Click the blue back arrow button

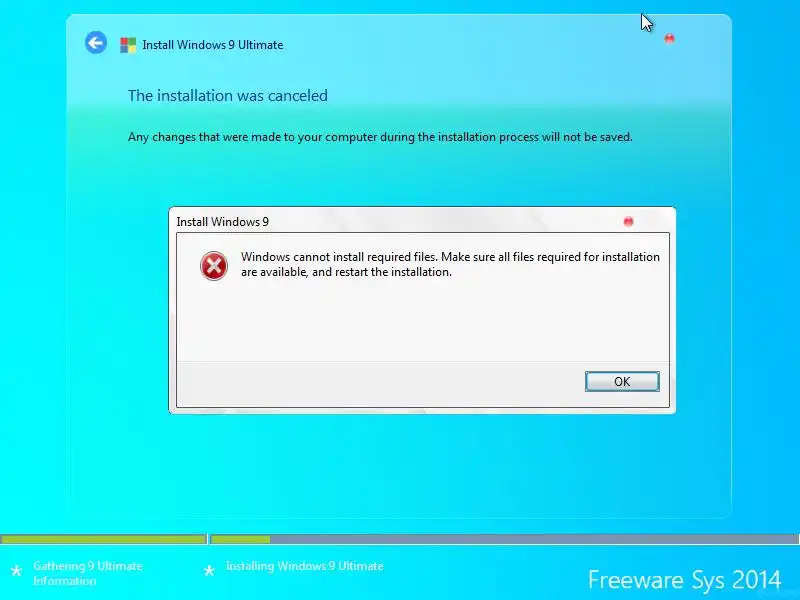point(96,42)
